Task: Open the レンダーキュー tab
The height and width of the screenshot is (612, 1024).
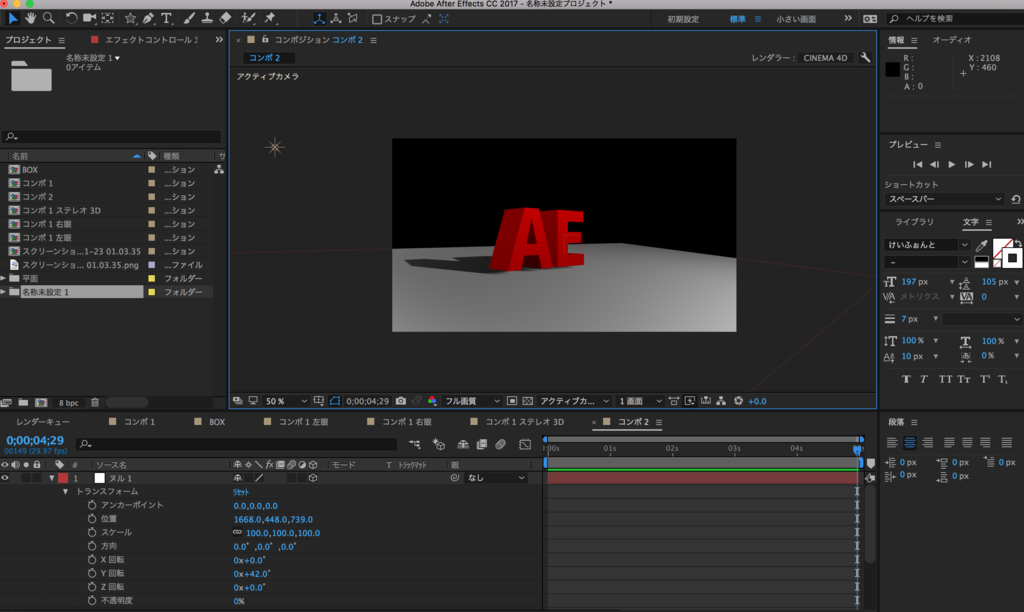Action: click(x=42, y=422)
